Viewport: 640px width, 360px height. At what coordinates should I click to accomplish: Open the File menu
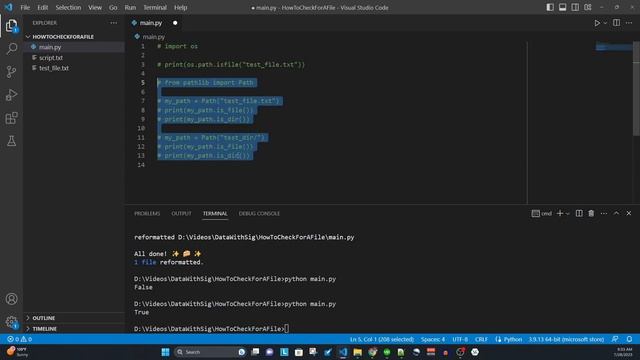[x=25, y=7]
